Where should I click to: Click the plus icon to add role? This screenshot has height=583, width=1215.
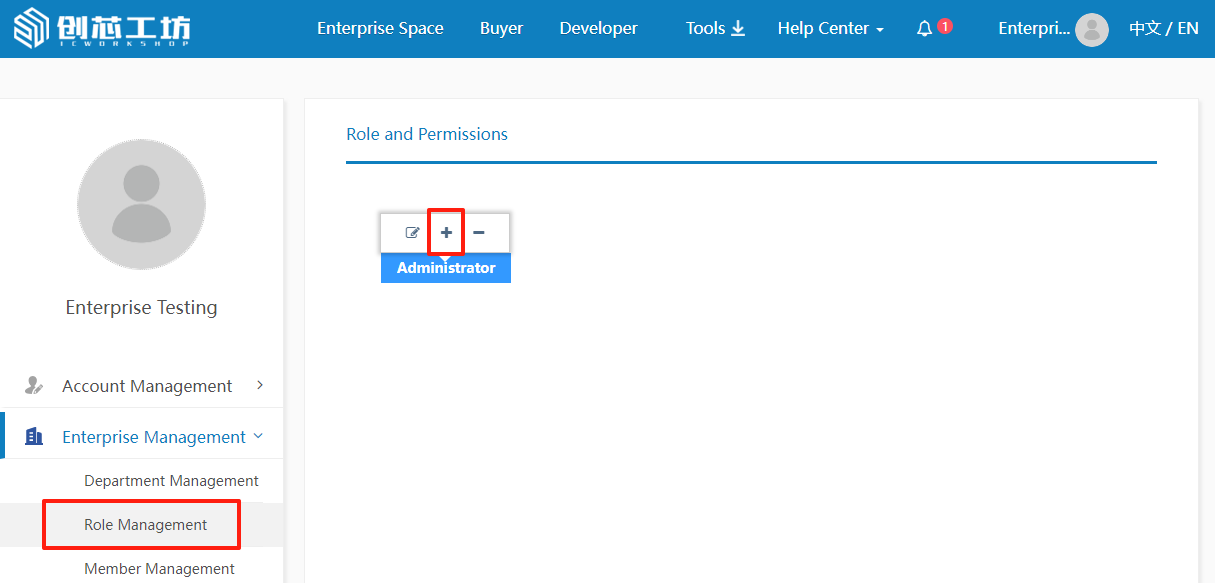(446, 232)
